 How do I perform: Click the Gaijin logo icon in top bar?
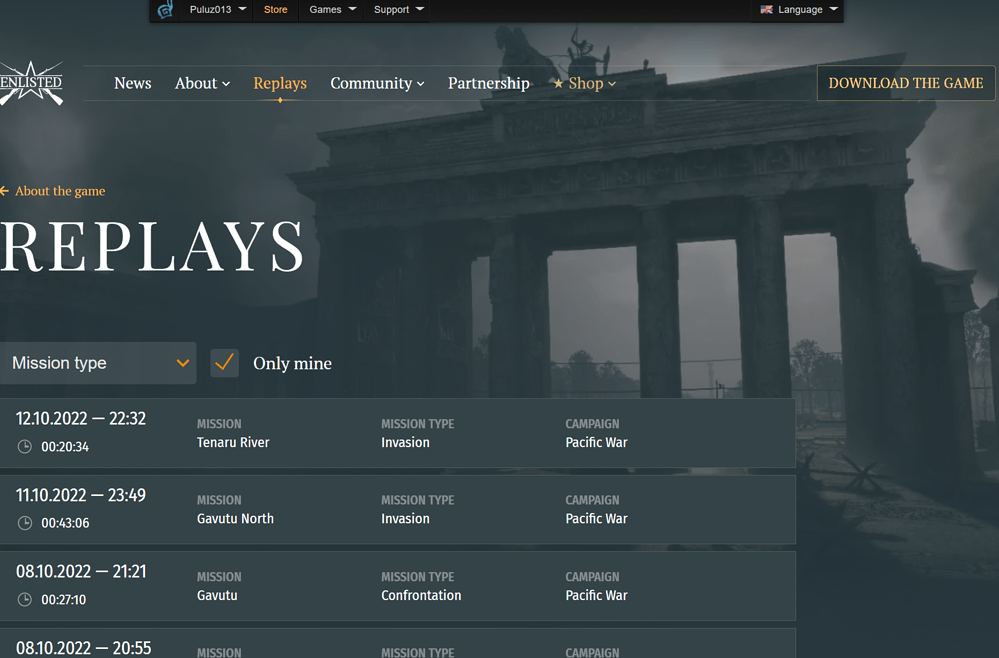point(166,10)
